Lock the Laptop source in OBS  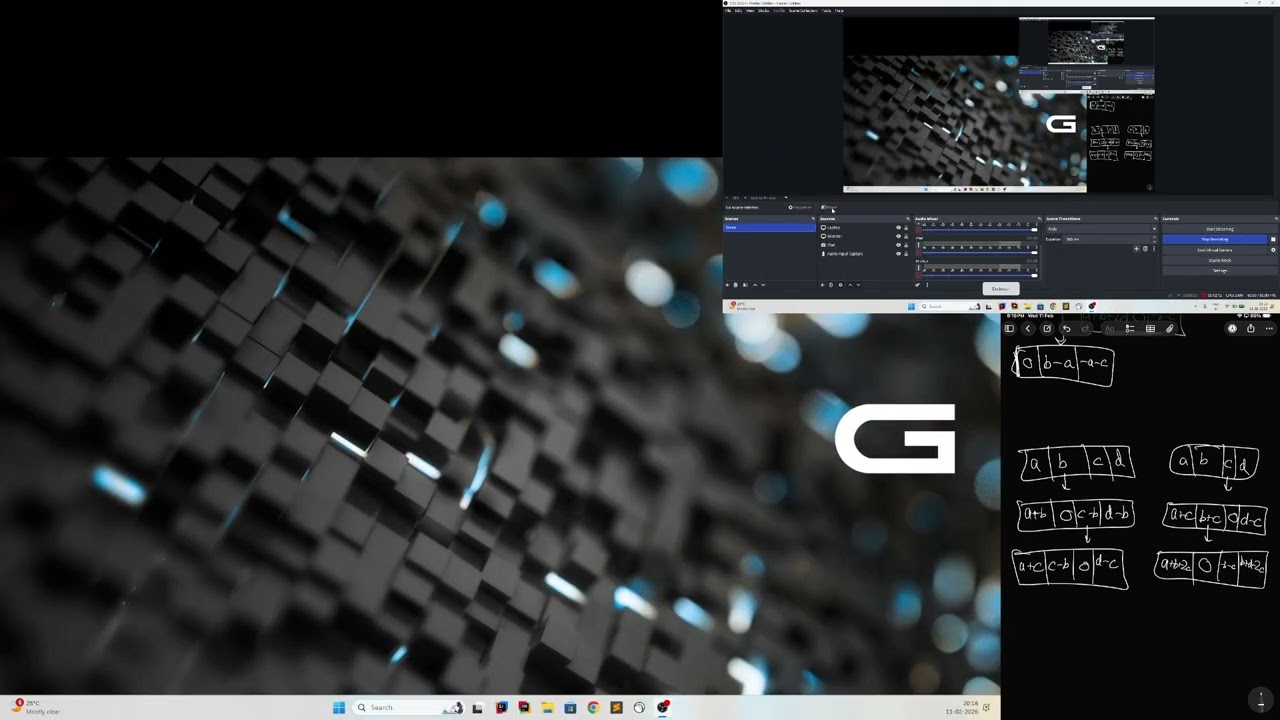(906, 227)
